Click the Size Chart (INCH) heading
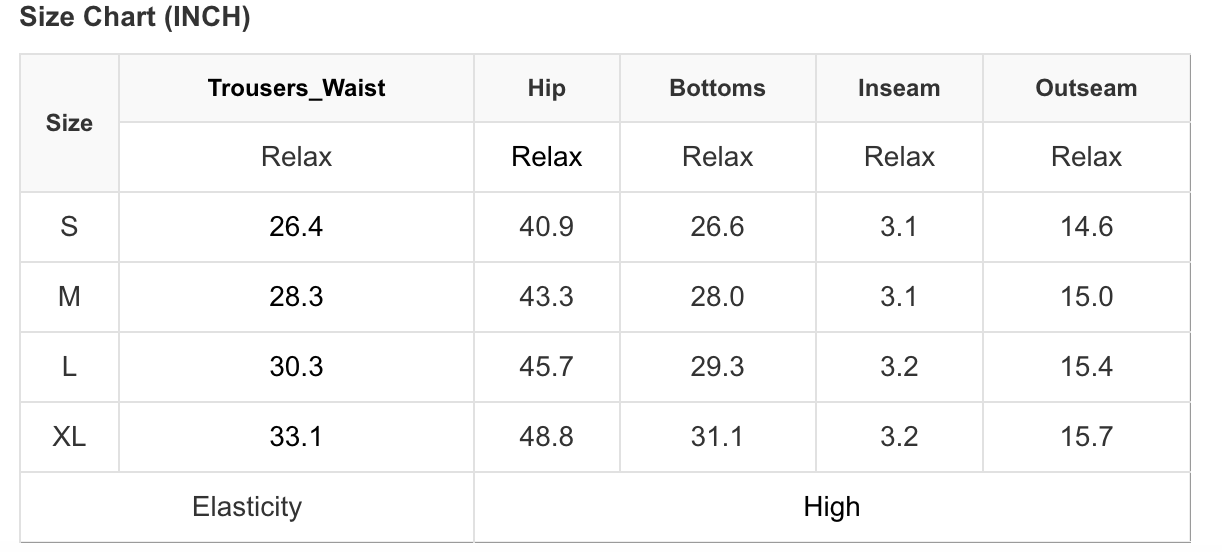1222x552 pixels. (135, 17)
